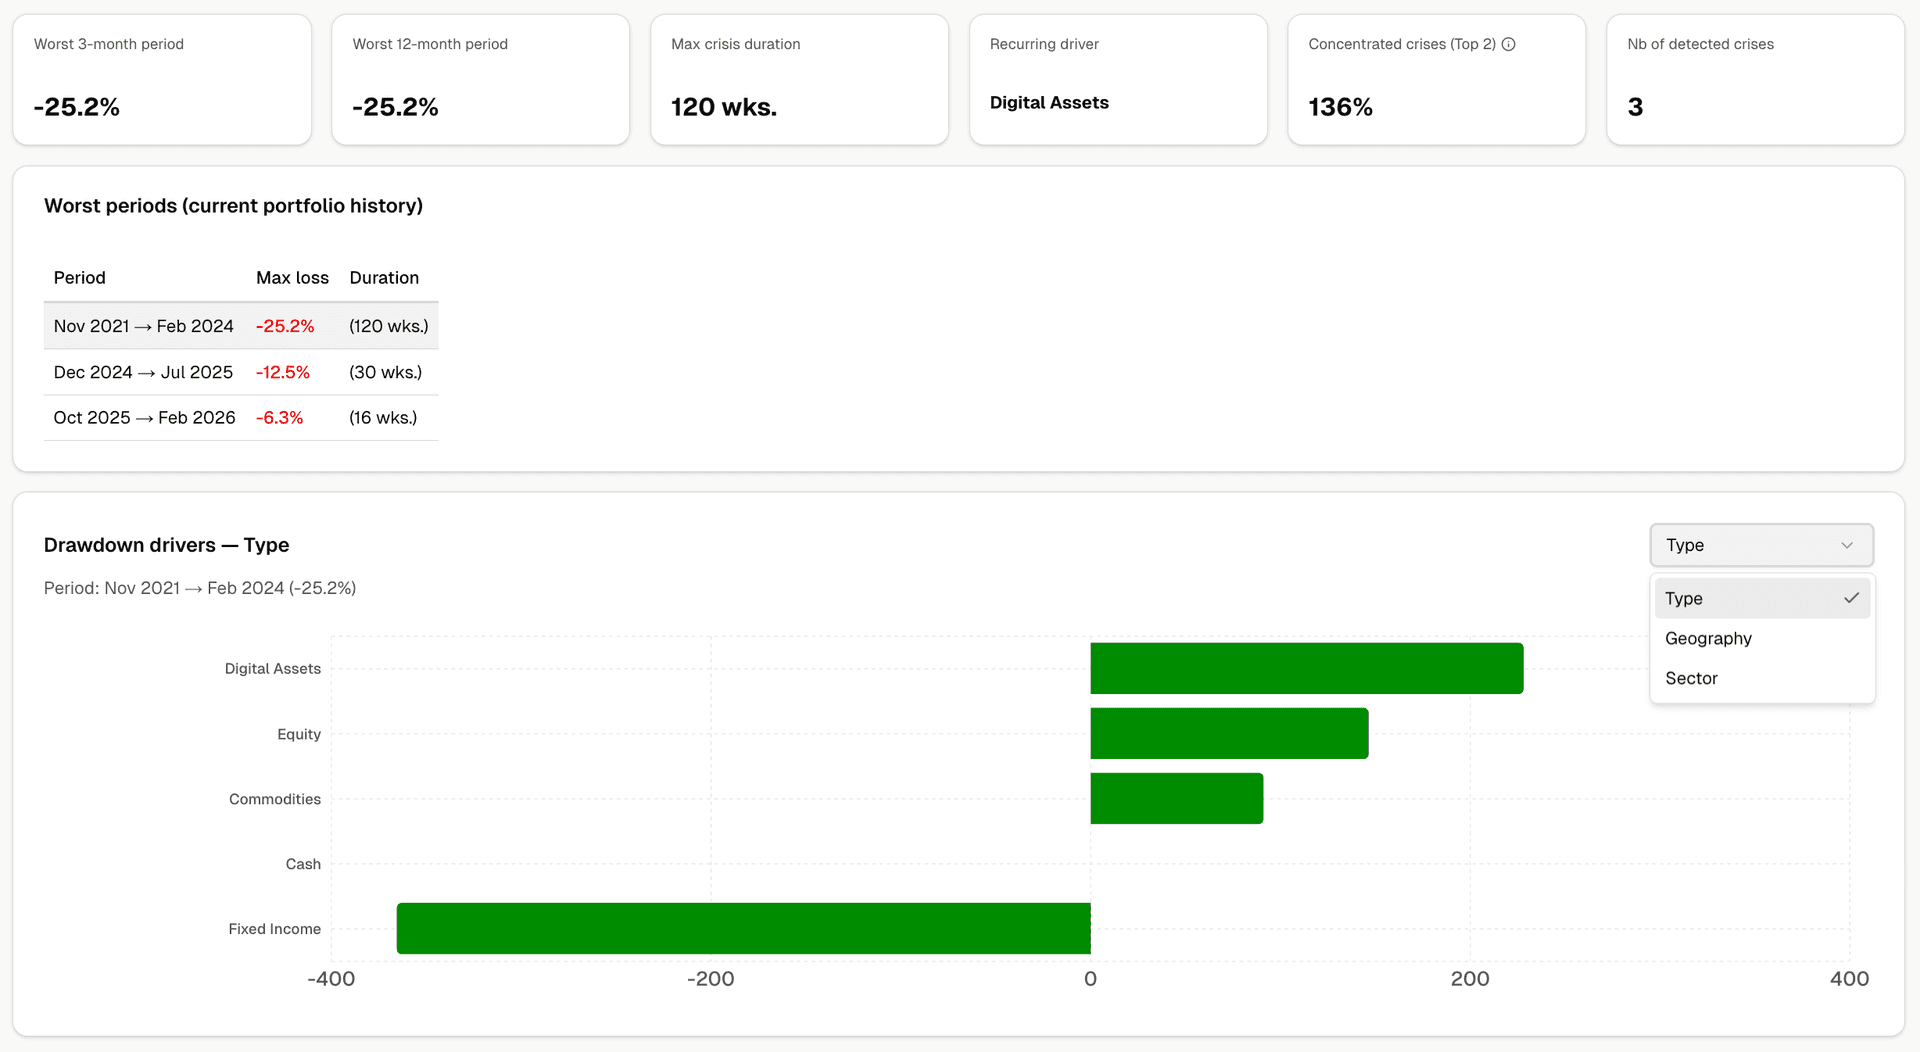Click the checkmark next to Type option

tap(1851, 598)
